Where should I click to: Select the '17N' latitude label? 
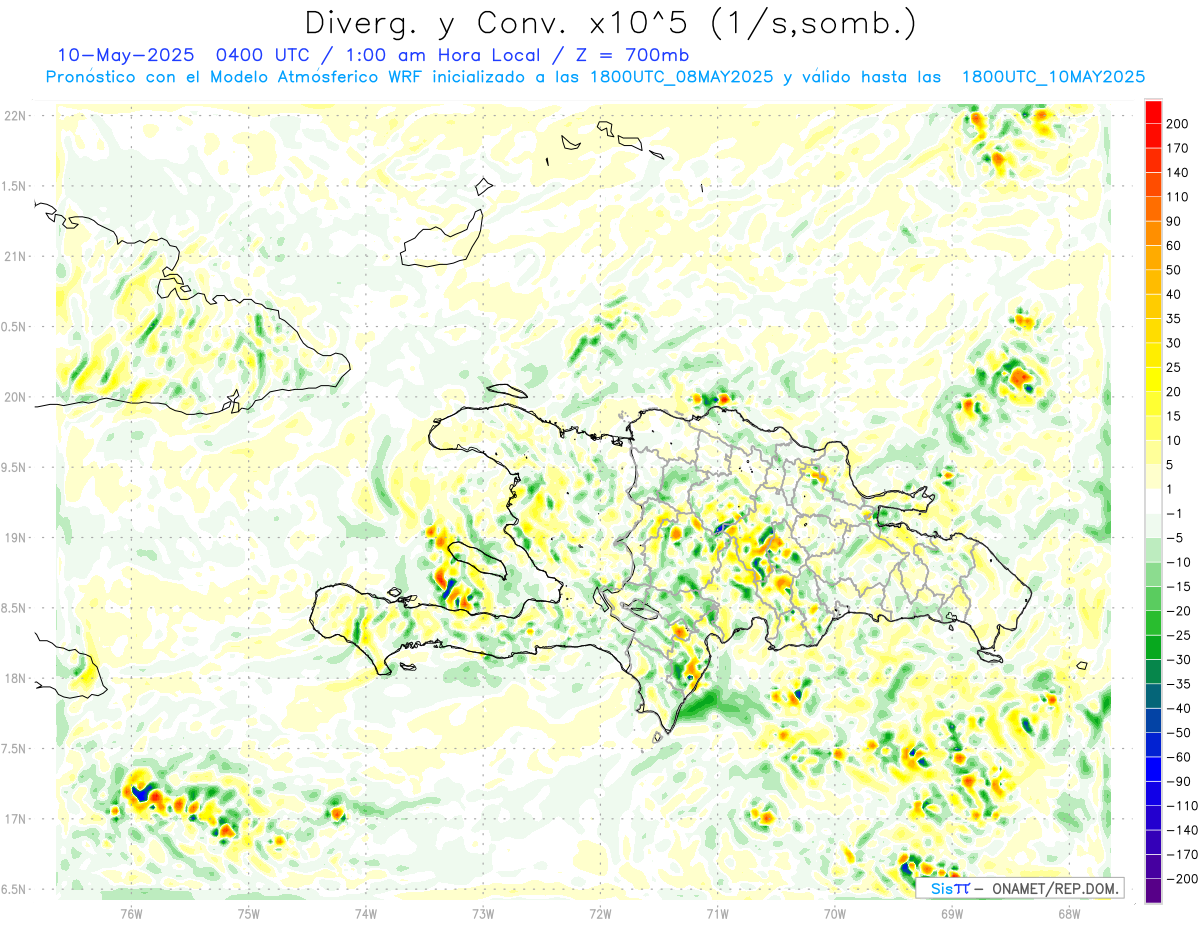point(15,819)
